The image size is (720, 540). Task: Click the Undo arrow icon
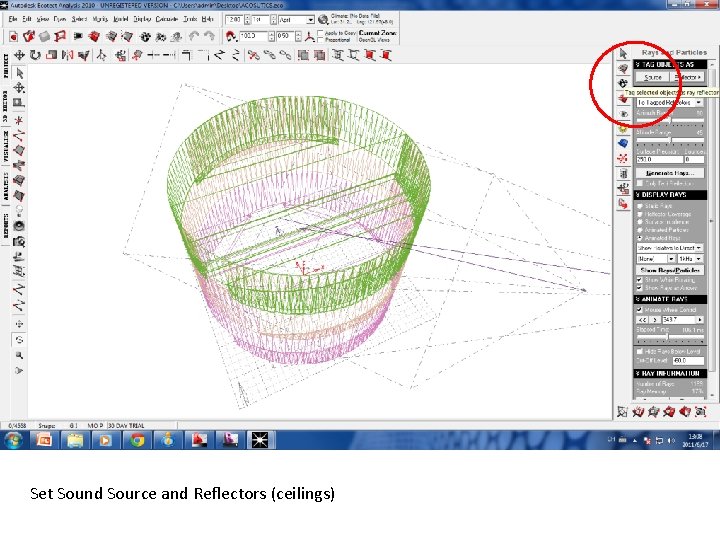click(194, 36)
